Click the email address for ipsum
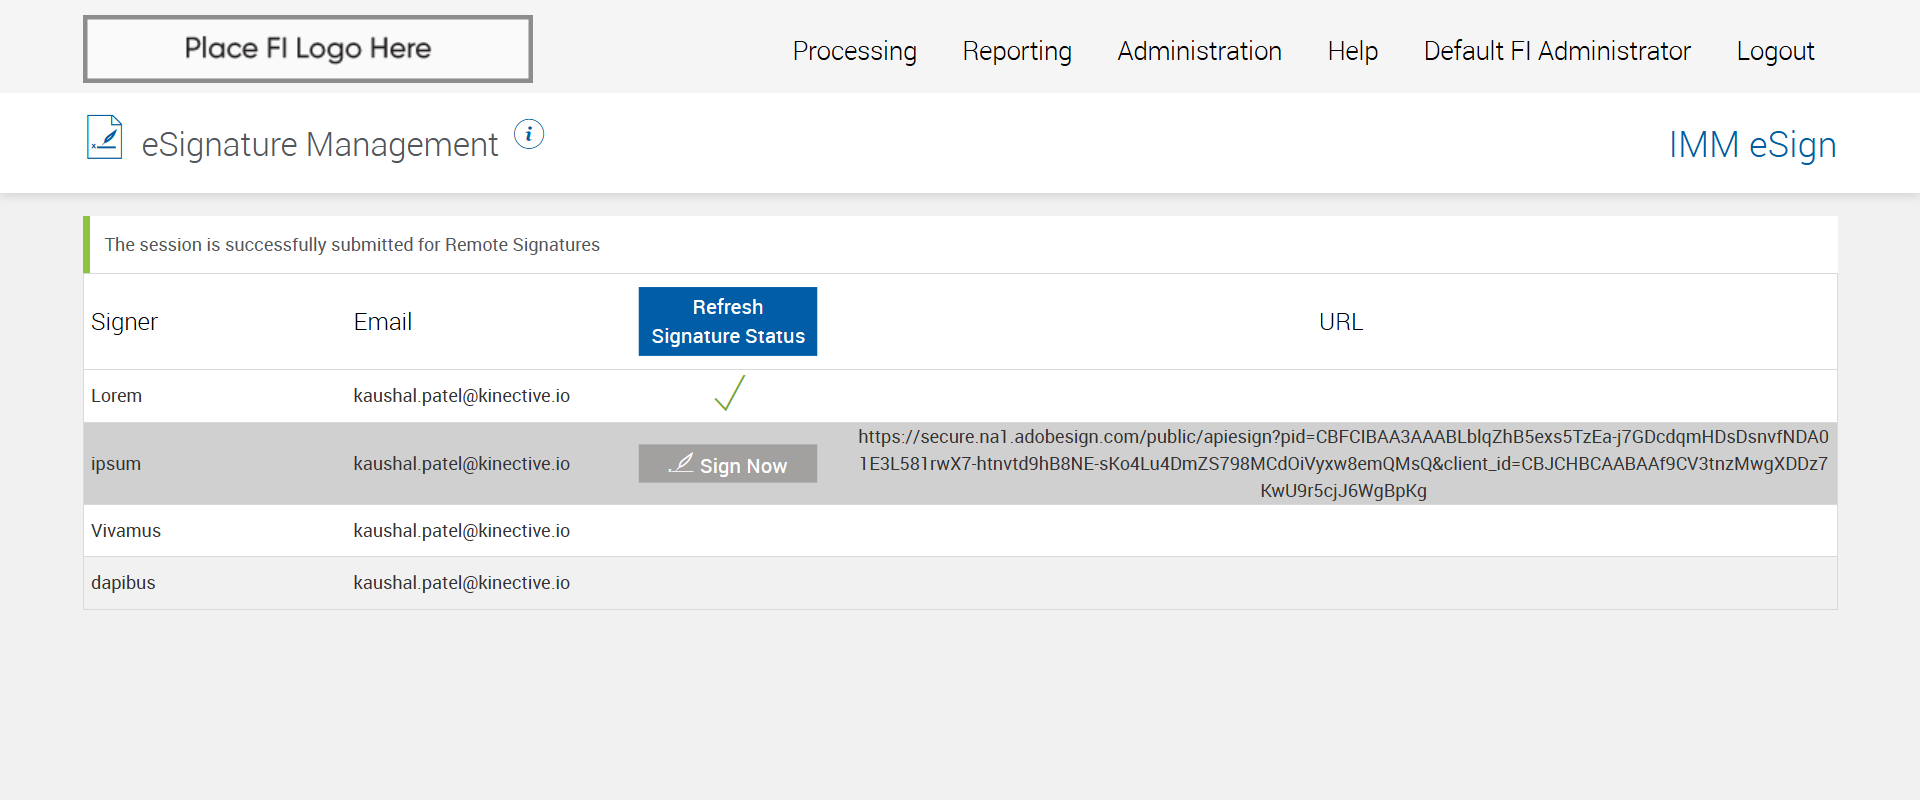The height and width of the screenshot is (800, 1920). point(461,464)
